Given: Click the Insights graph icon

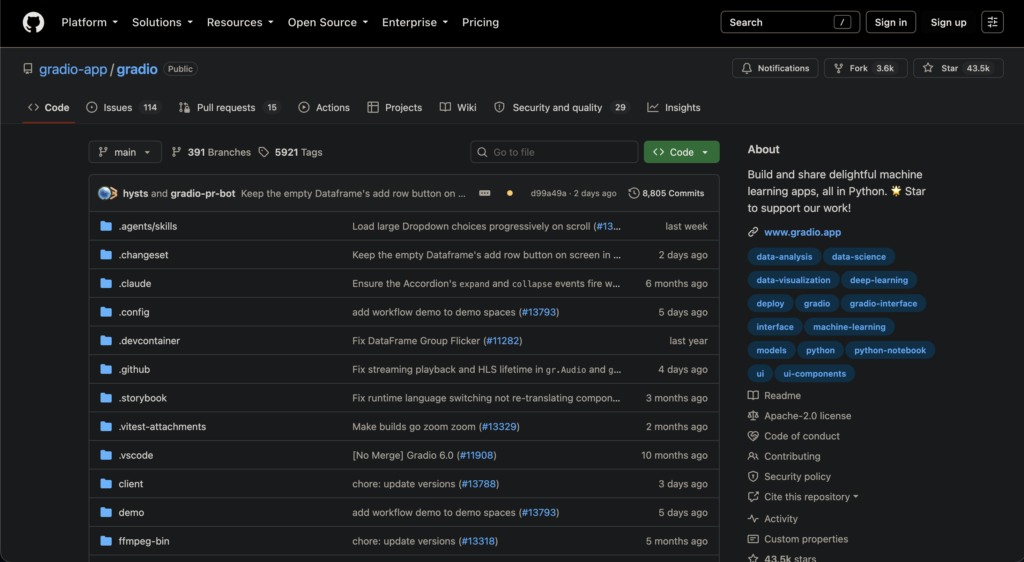Looking at the screenshot, I should pyautogui.click(x=652, y=107).
